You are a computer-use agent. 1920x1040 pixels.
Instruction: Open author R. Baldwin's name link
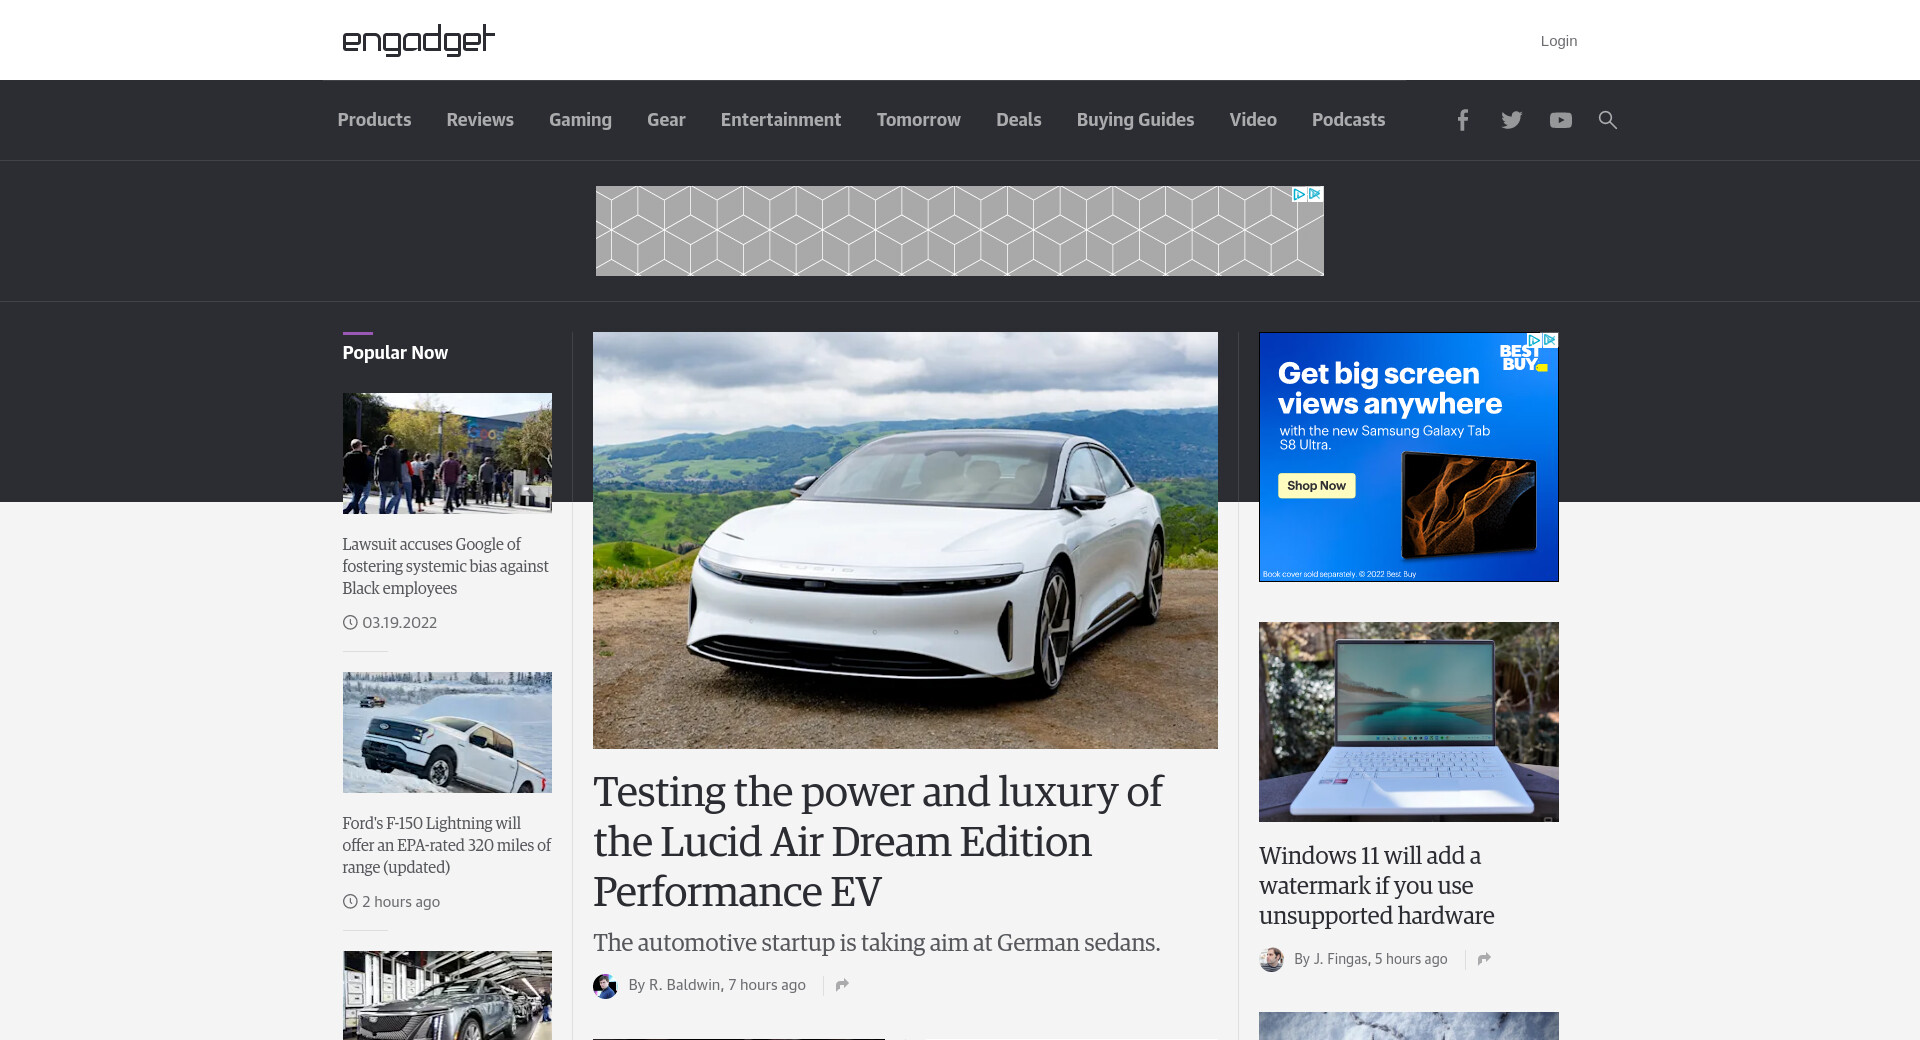pyautogui.click(x=685, y=985)
